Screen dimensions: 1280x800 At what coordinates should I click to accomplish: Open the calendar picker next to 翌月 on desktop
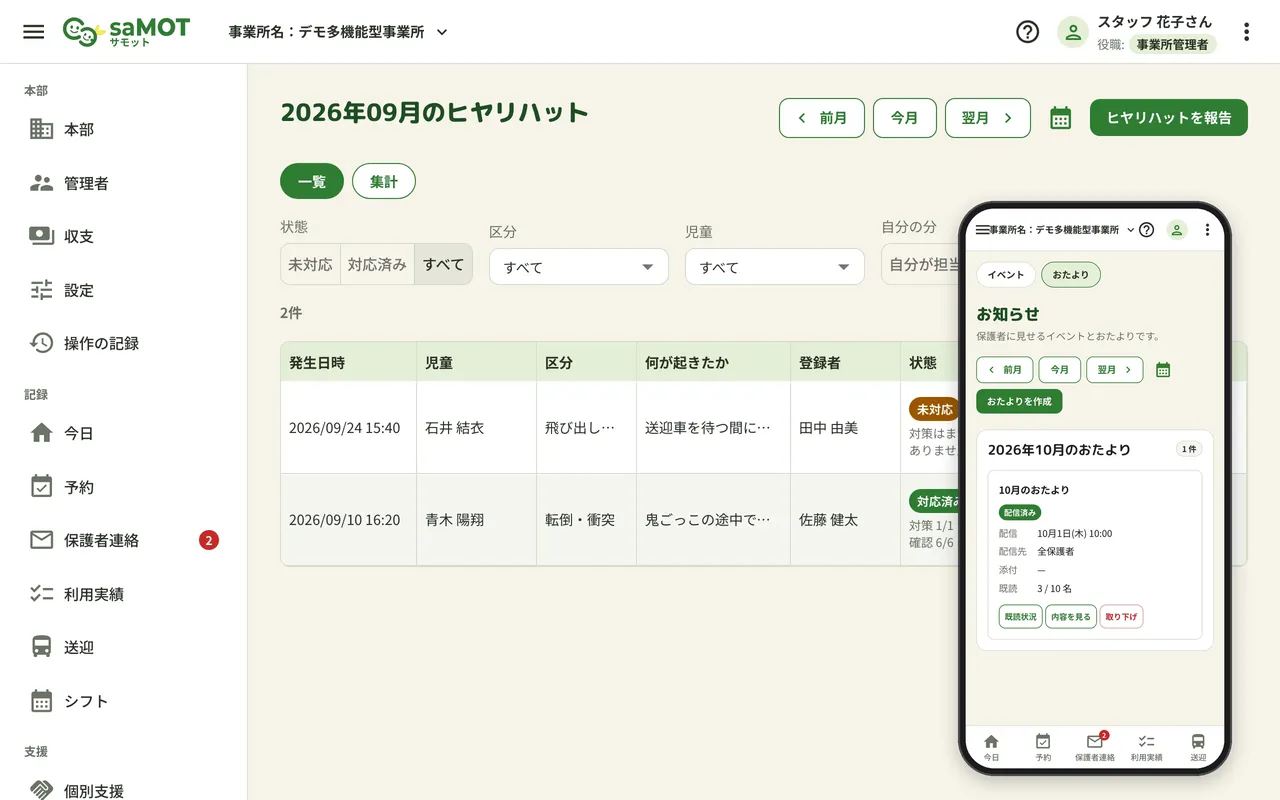click(x=1061, y=118)
